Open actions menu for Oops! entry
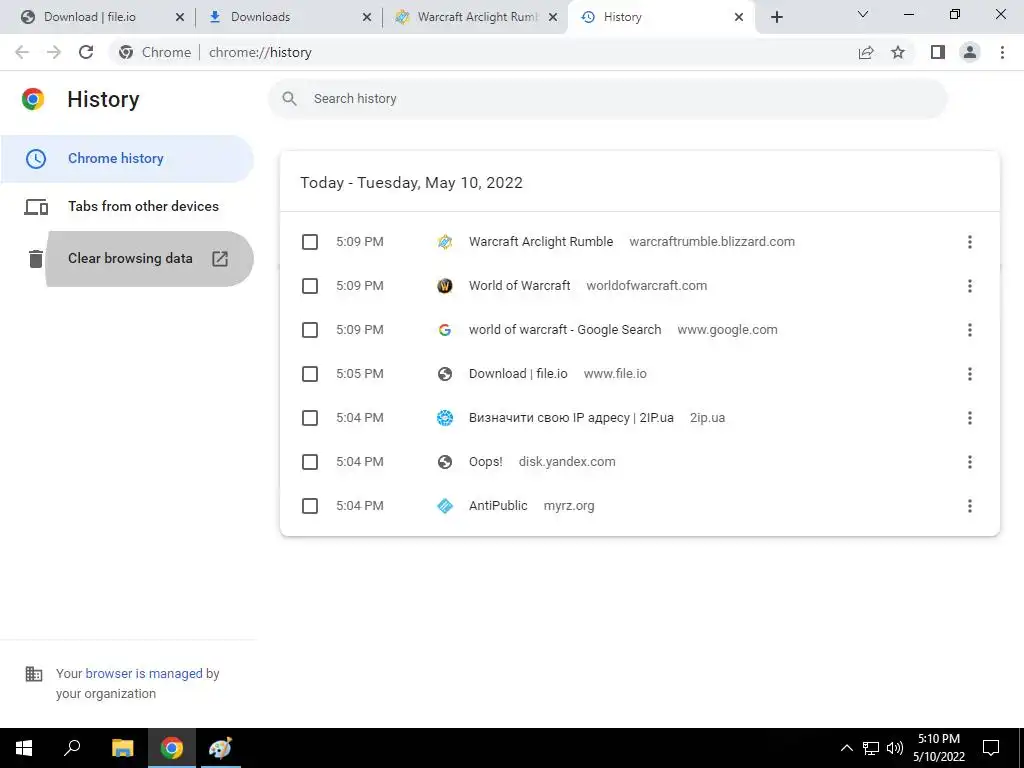1024x768 pixels. 970,462
